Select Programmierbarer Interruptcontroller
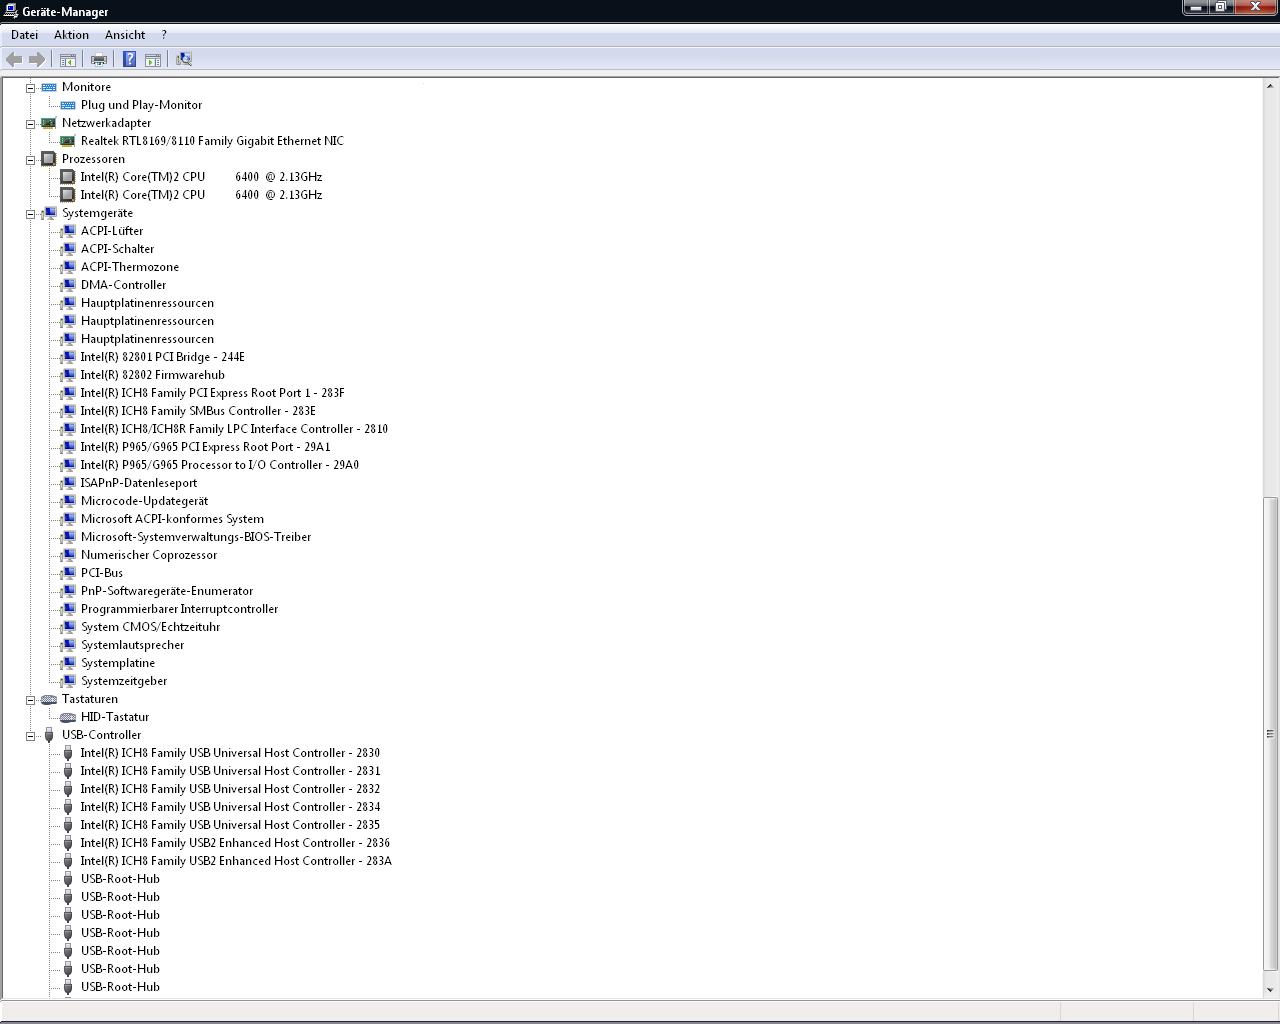1280x1024 pixels. pos(179,609)
